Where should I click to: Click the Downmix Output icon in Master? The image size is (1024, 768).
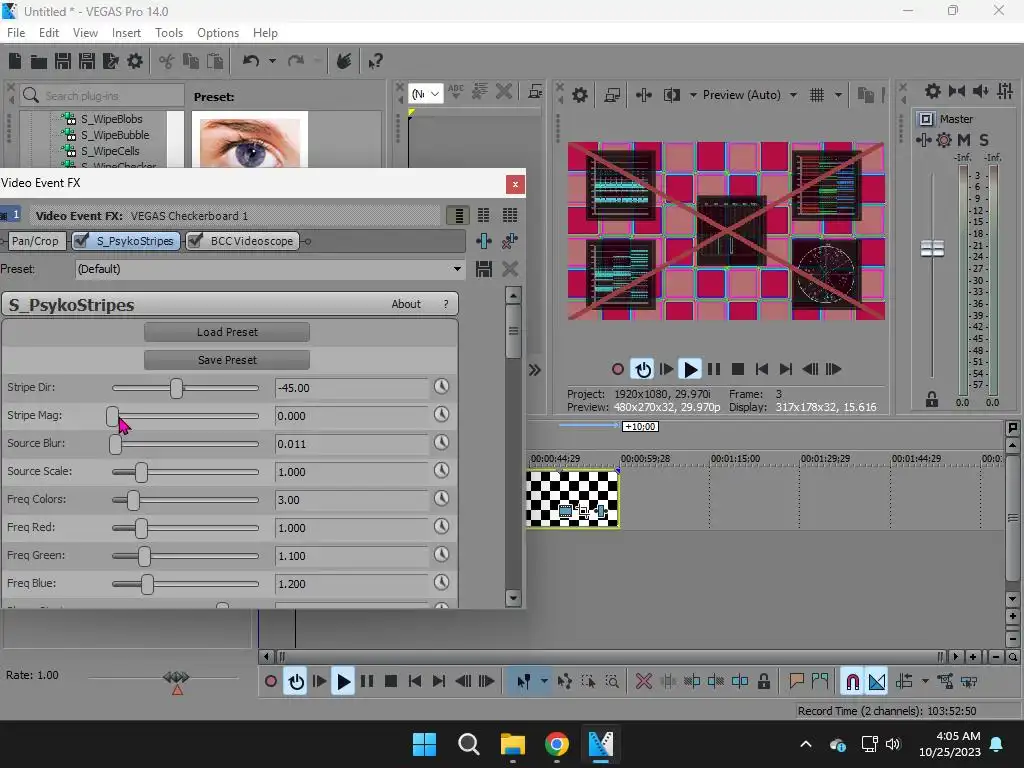957,91
